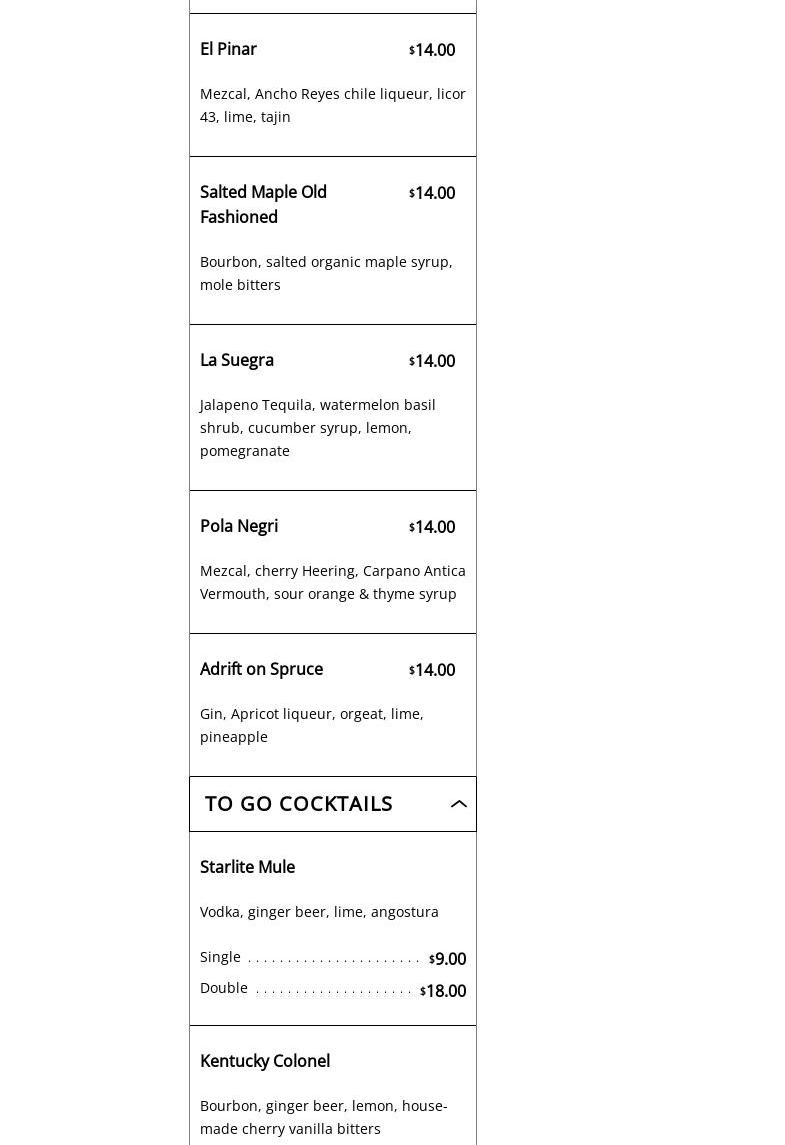The height and width of the screenshot is (1145, 785).
Task: Click the Adrift on Spruce price
Action: pos(432,670)
